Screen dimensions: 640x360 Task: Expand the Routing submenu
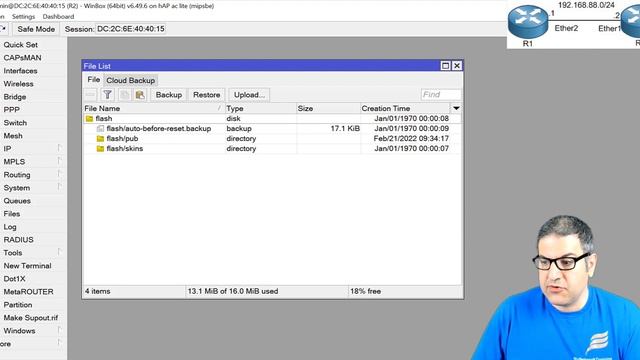pos(60,174)
